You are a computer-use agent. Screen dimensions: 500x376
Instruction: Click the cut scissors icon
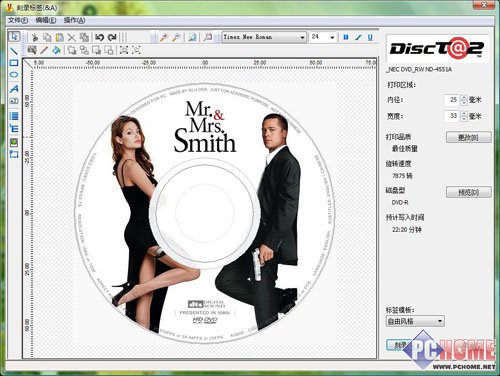pos(35,37)
